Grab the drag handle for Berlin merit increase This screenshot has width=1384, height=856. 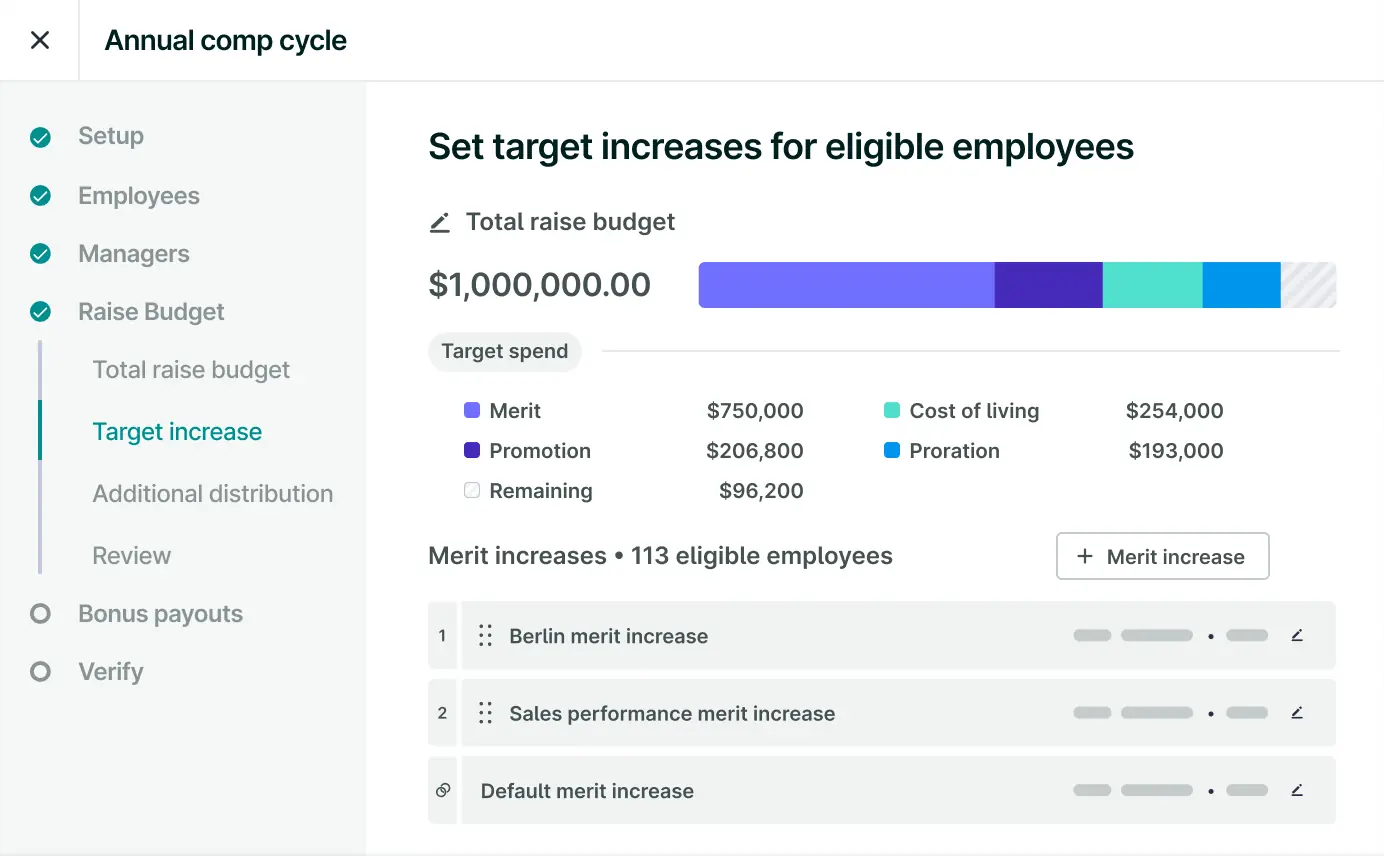click(x=485, y=636)
